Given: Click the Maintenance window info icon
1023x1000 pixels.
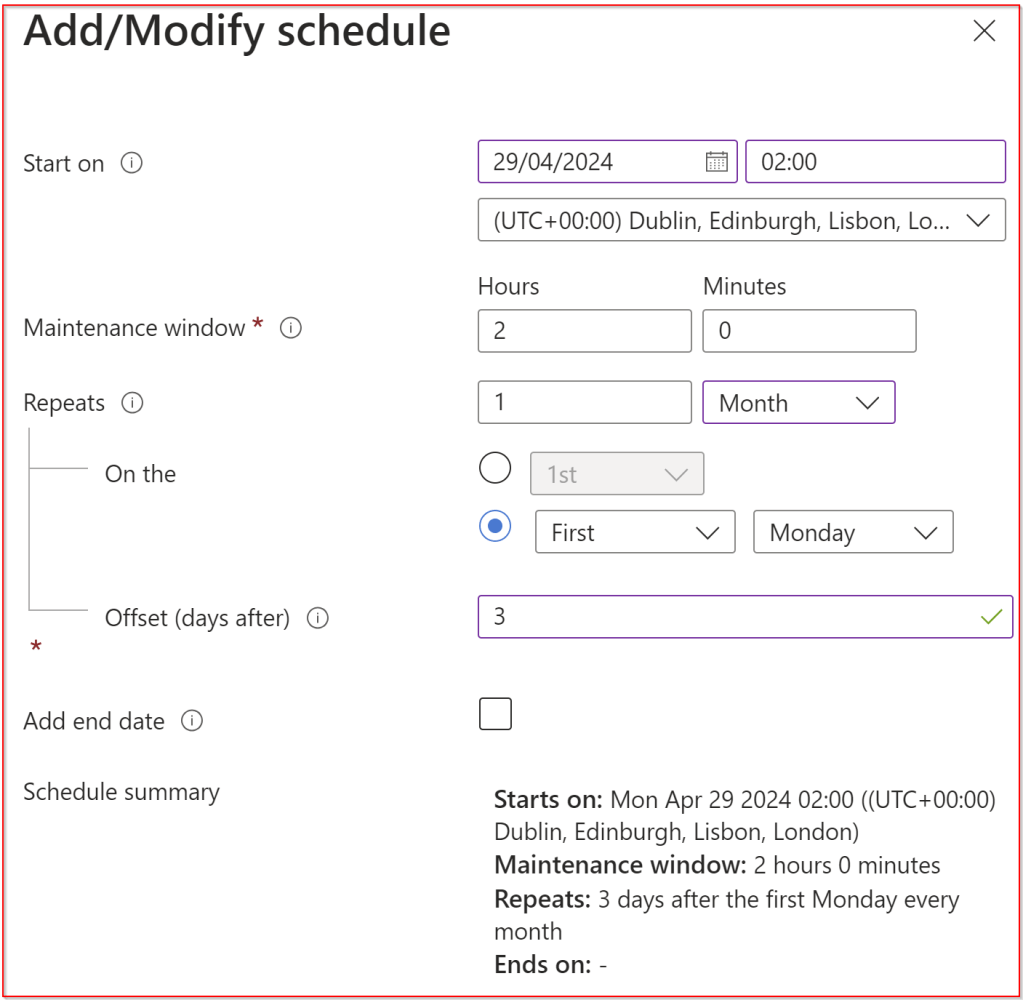Looking at the screenshot, I should [x=291, y=328].
